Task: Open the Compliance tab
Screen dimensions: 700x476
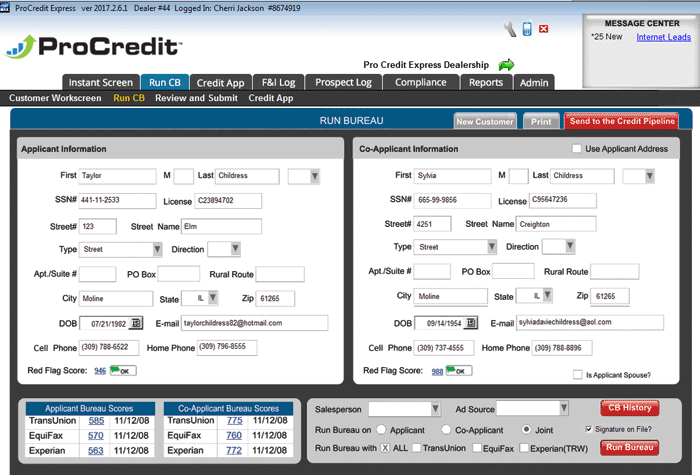Action: click(x=421, y=83)
